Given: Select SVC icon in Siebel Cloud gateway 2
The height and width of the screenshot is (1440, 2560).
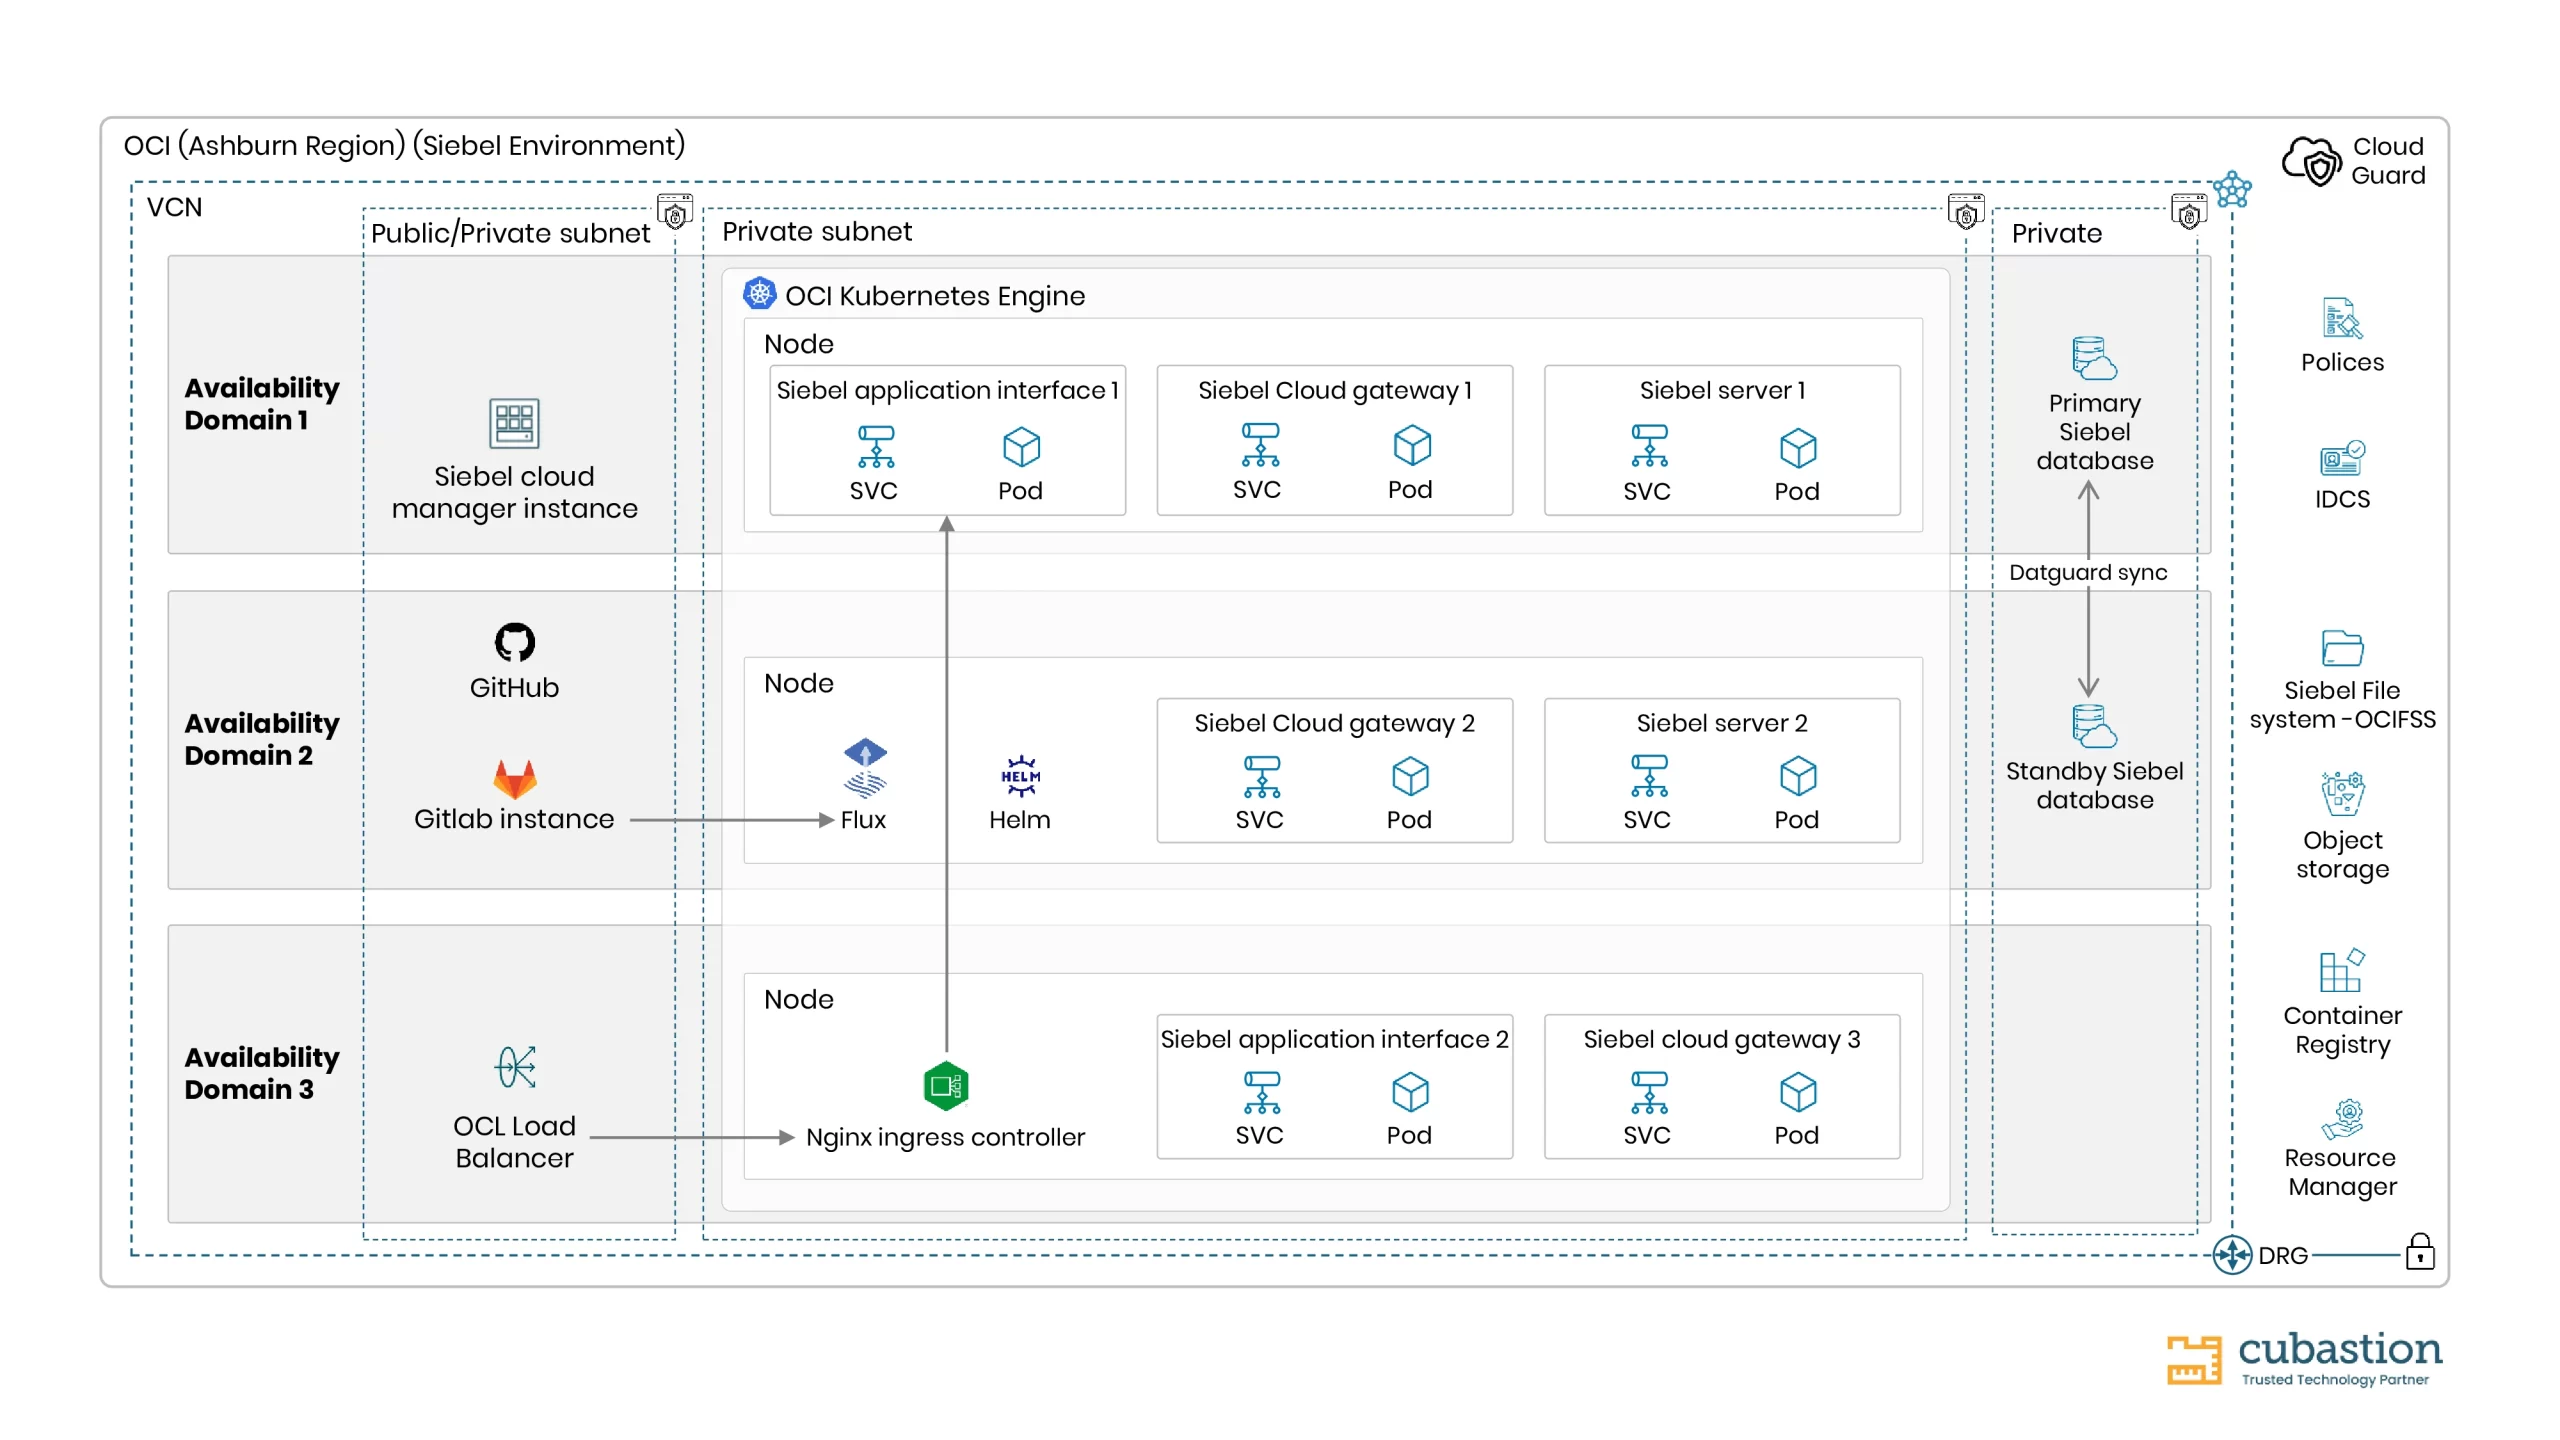Looking at the screenshot, I should pos(1261,777).
